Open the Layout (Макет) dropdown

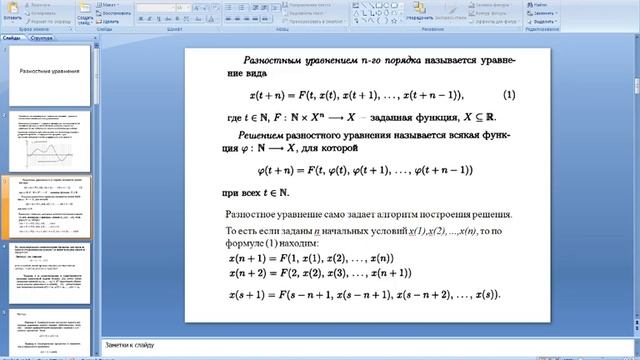108,5
